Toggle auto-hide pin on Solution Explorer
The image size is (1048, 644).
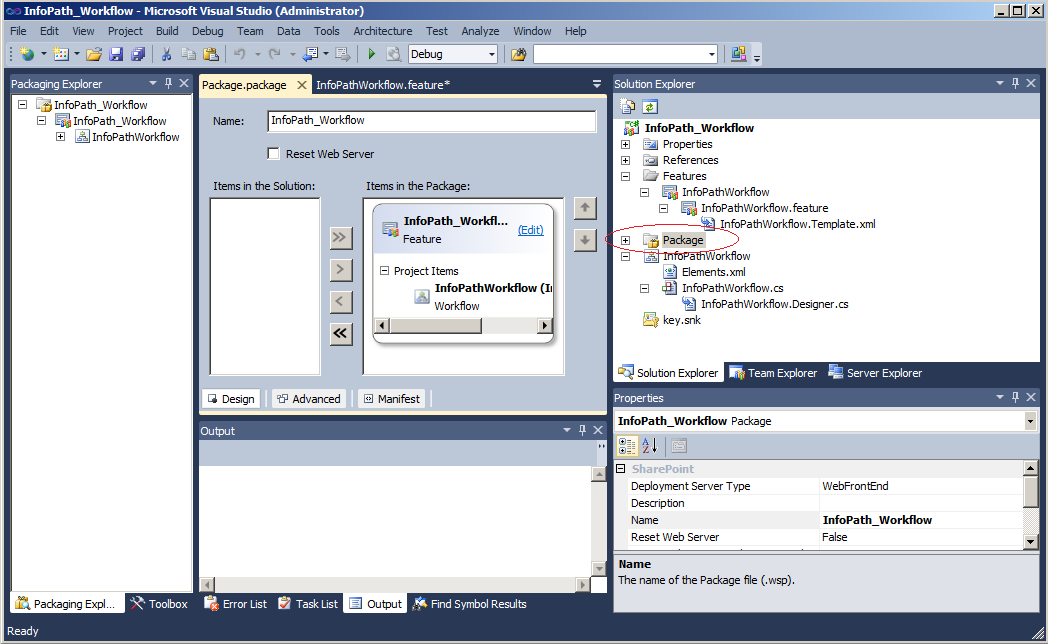(x=1014, y=83)
